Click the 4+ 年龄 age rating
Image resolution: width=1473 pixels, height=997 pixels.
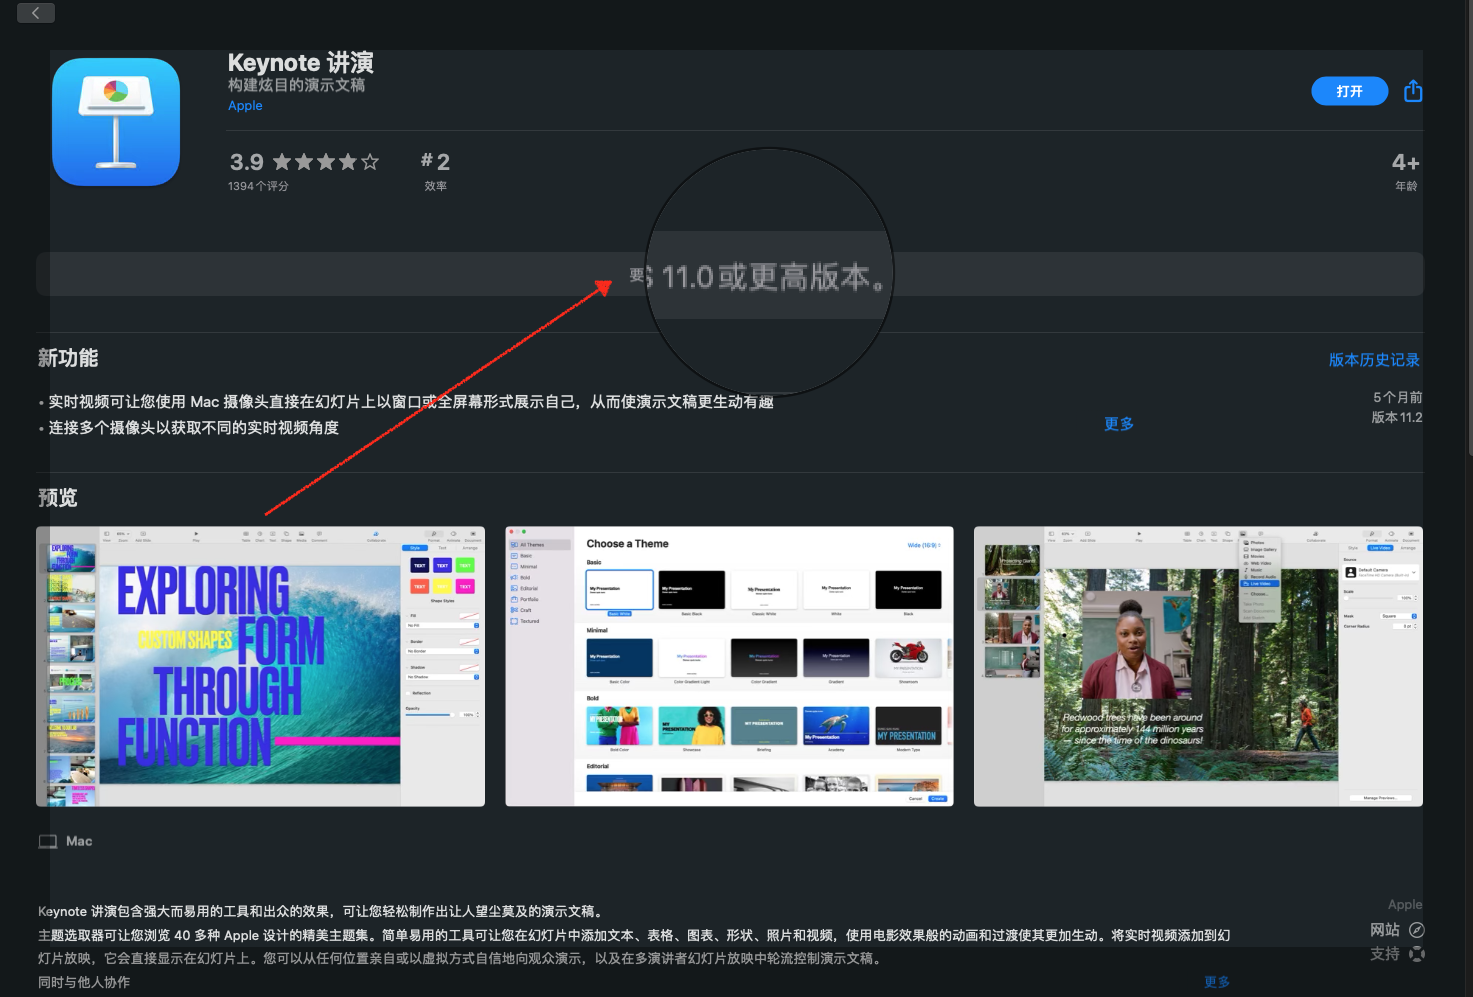click(x=1405, y=170)
